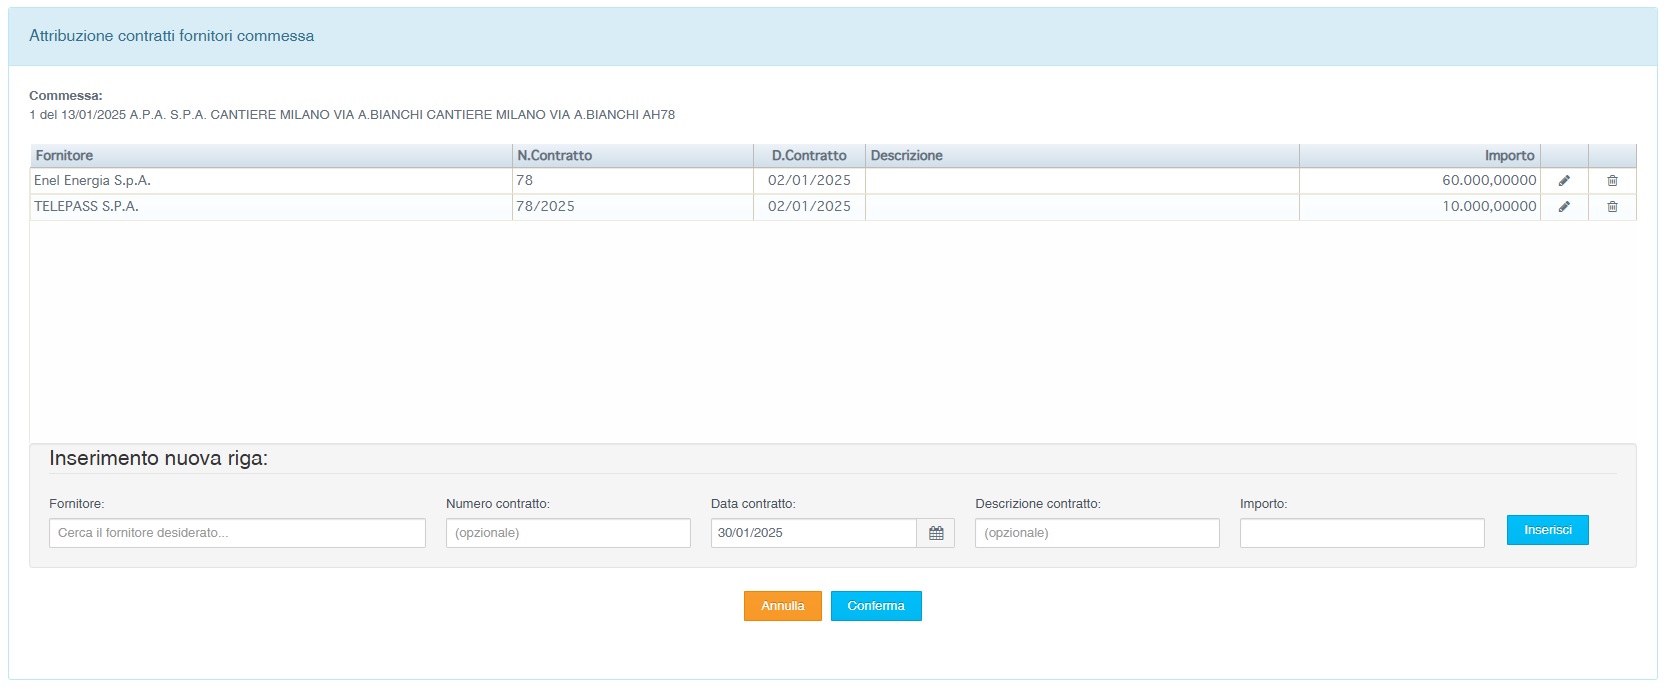Click the Descrizione contratto input field
Viewport: 1666px width, 693px height.
(x=1097, y=533)
